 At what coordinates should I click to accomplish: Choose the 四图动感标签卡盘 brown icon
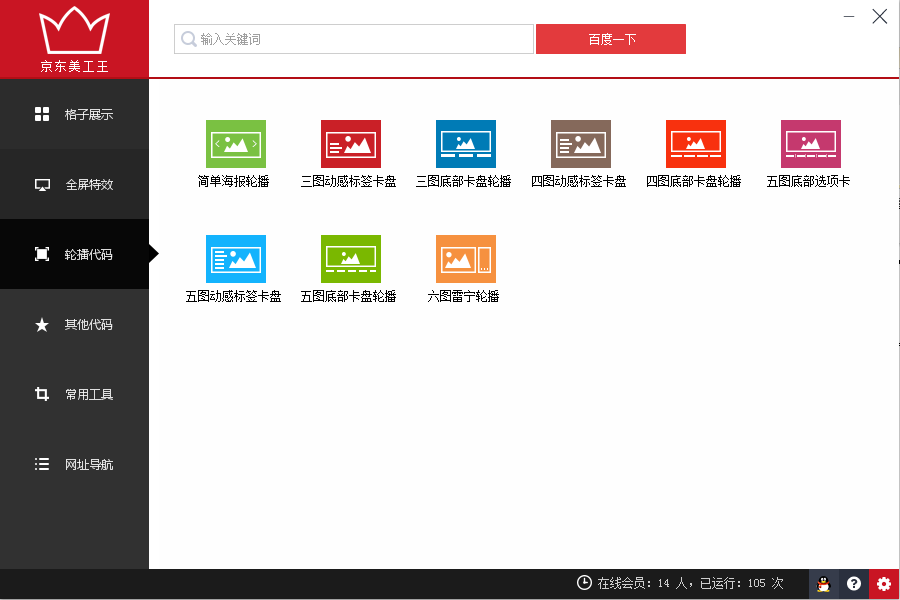[580, 144]
